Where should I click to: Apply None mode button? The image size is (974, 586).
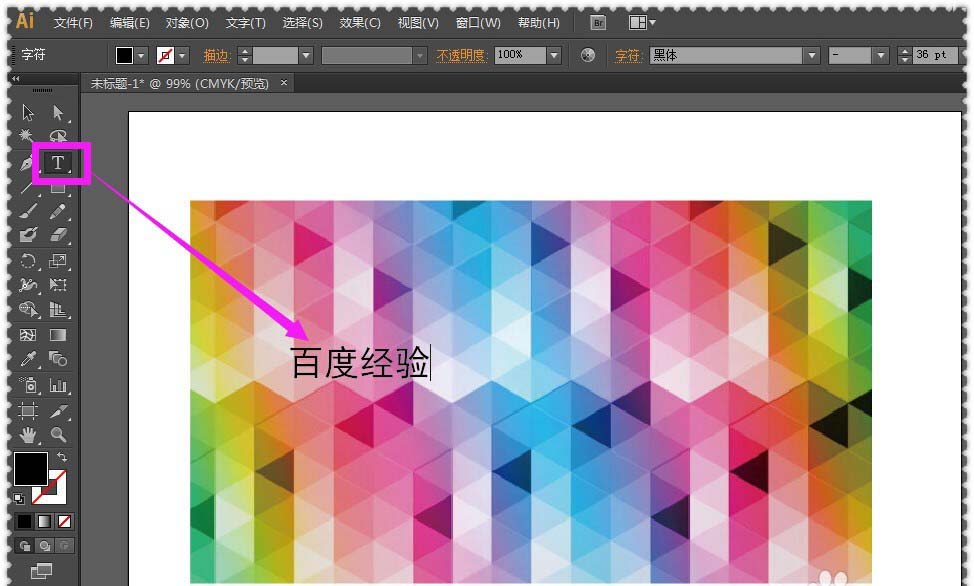64,521
